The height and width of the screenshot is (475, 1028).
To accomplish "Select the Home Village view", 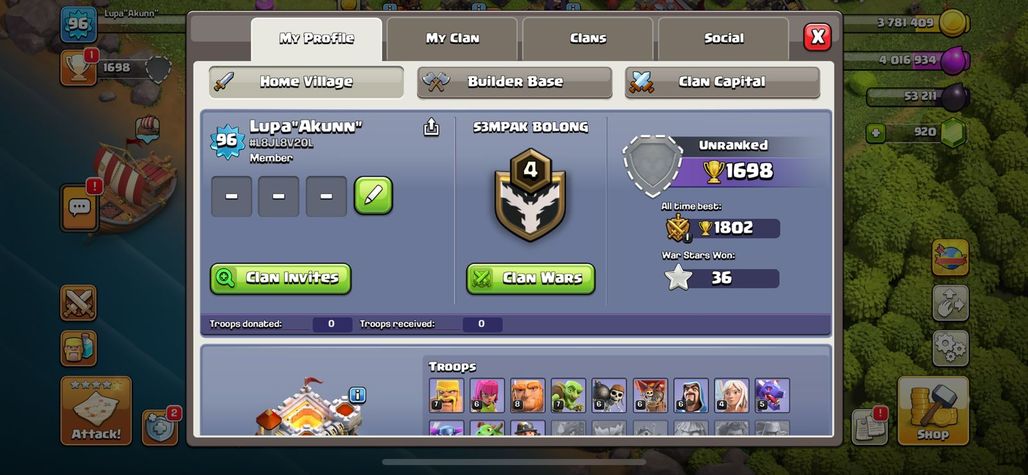I will tap(306, 82).
